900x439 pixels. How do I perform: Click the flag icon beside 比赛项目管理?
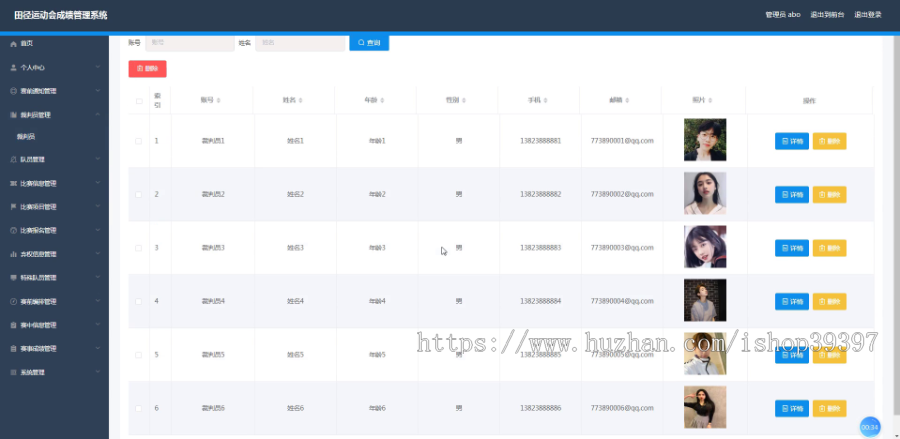14,207
